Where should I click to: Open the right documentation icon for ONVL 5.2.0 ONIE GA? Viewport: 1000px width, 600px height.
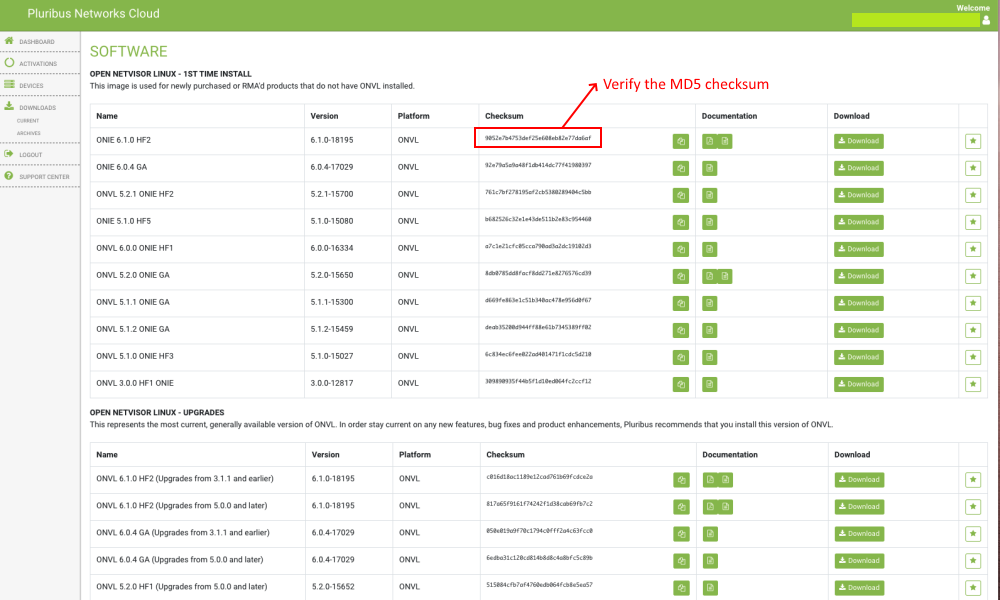pyautogui.click(x=724, y=276)
